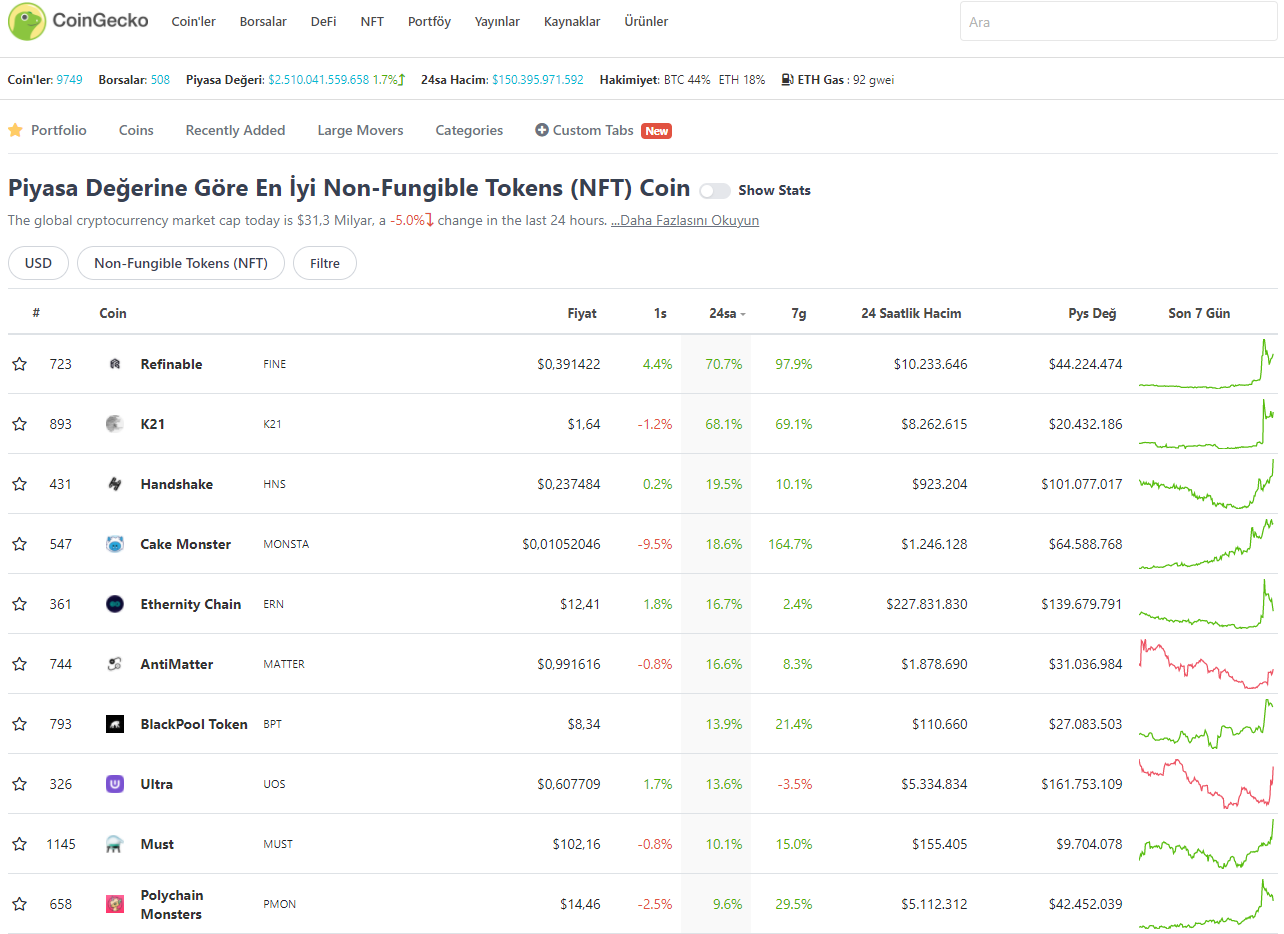Open the DeFi navigation menu
This screenshot has height=934, width=1284.
tap(324, 21)
